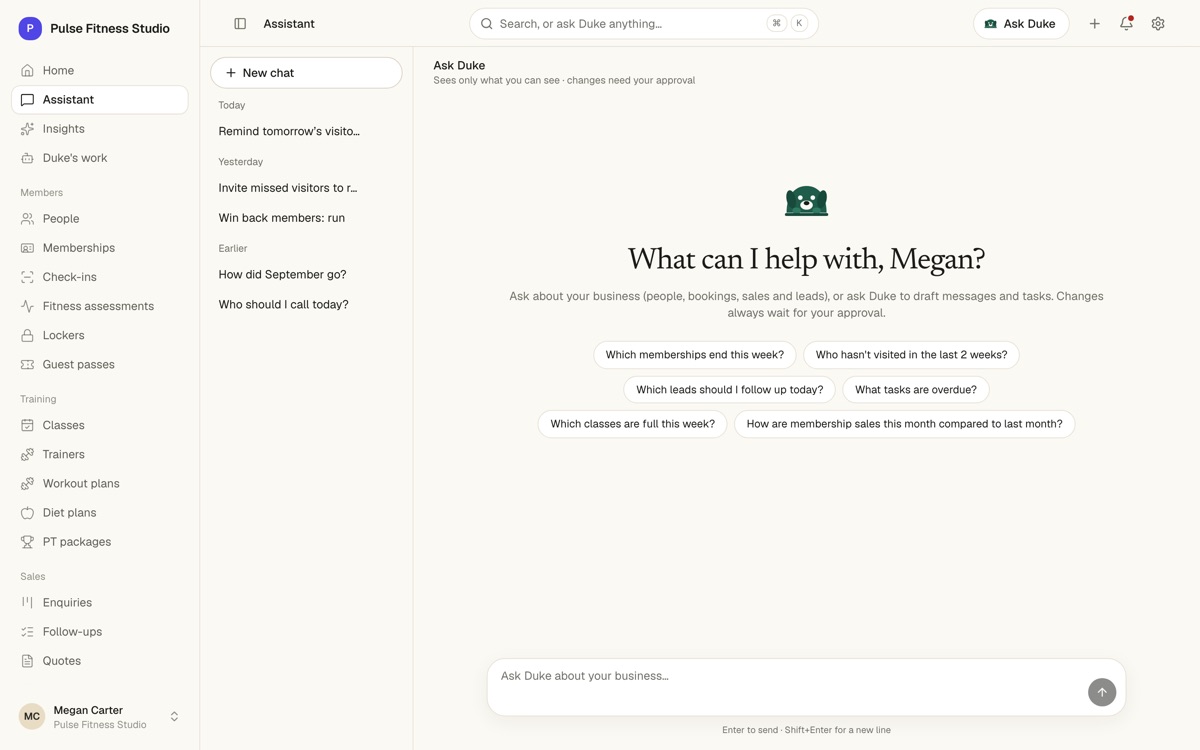1200x750 pixels.
Task: Click the Ask Duke button
Action: 1021,24
